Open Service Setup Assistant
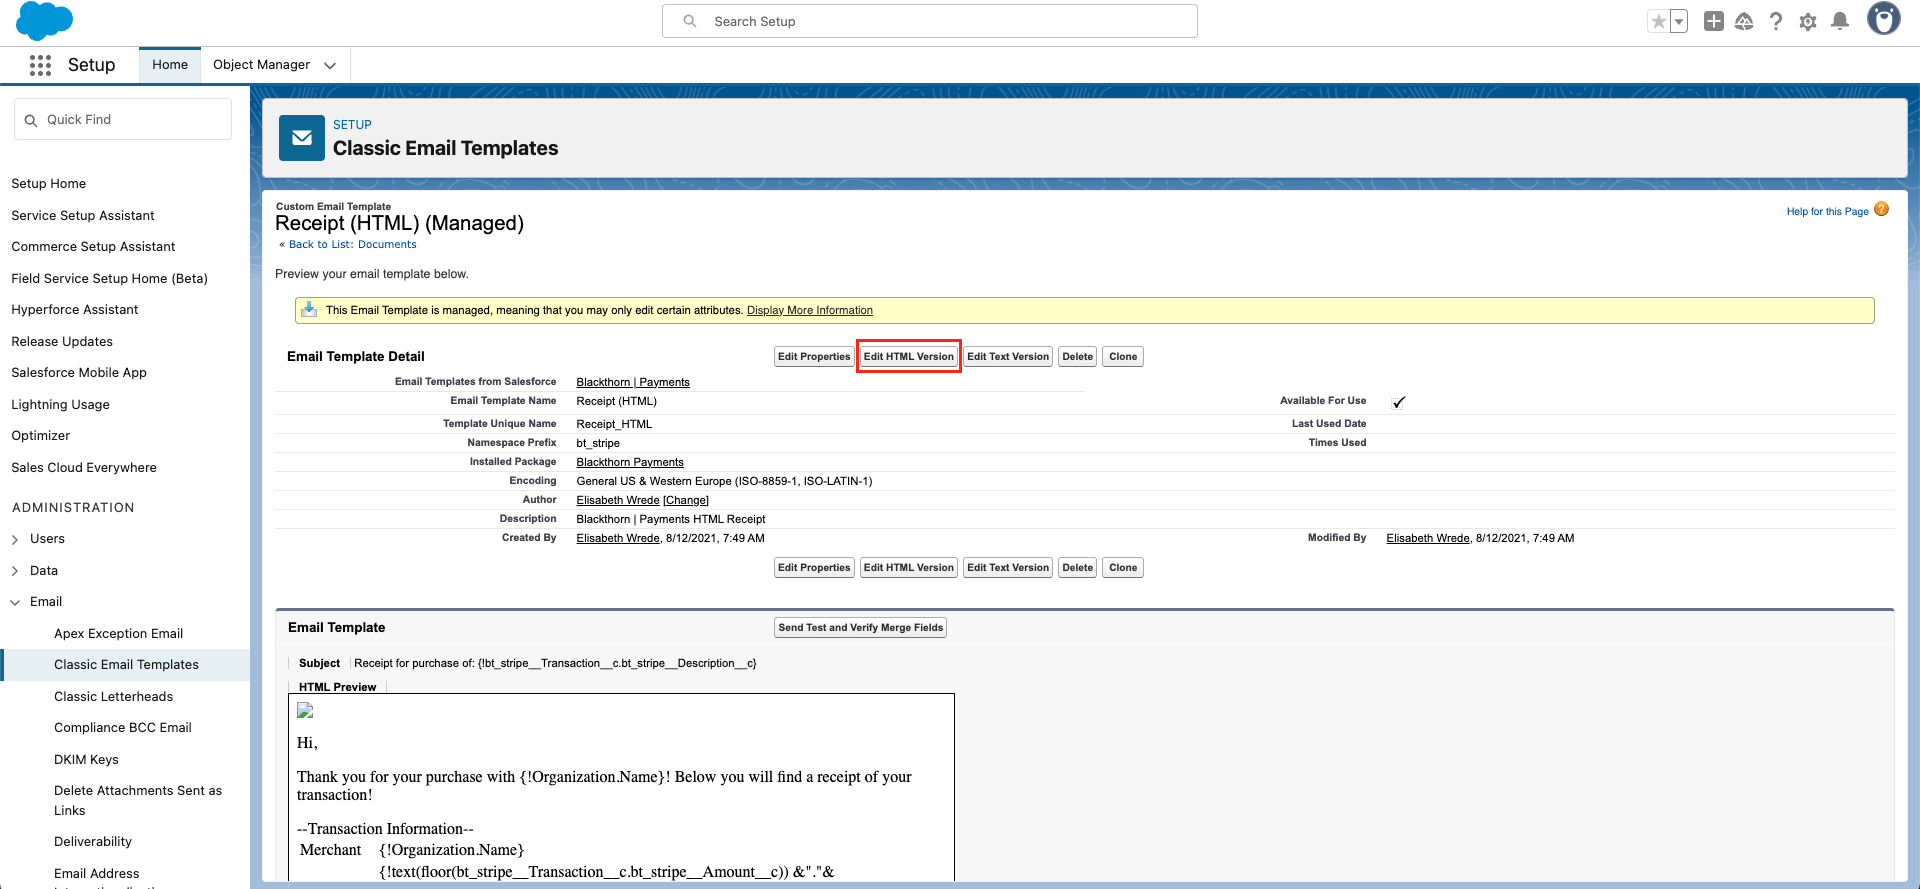1920x889 pixels. tap(83, 216)
